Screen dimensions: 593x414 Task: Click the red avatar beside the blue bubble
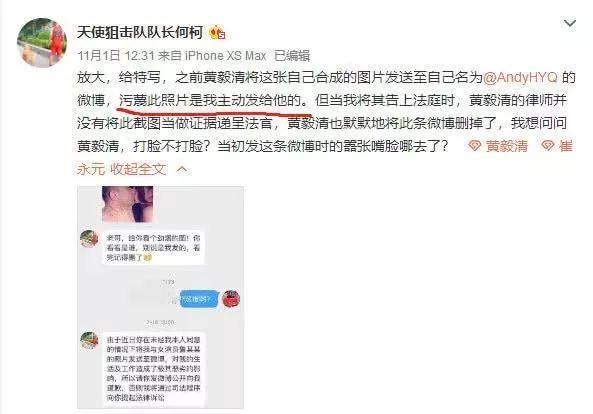coord(231,299)
